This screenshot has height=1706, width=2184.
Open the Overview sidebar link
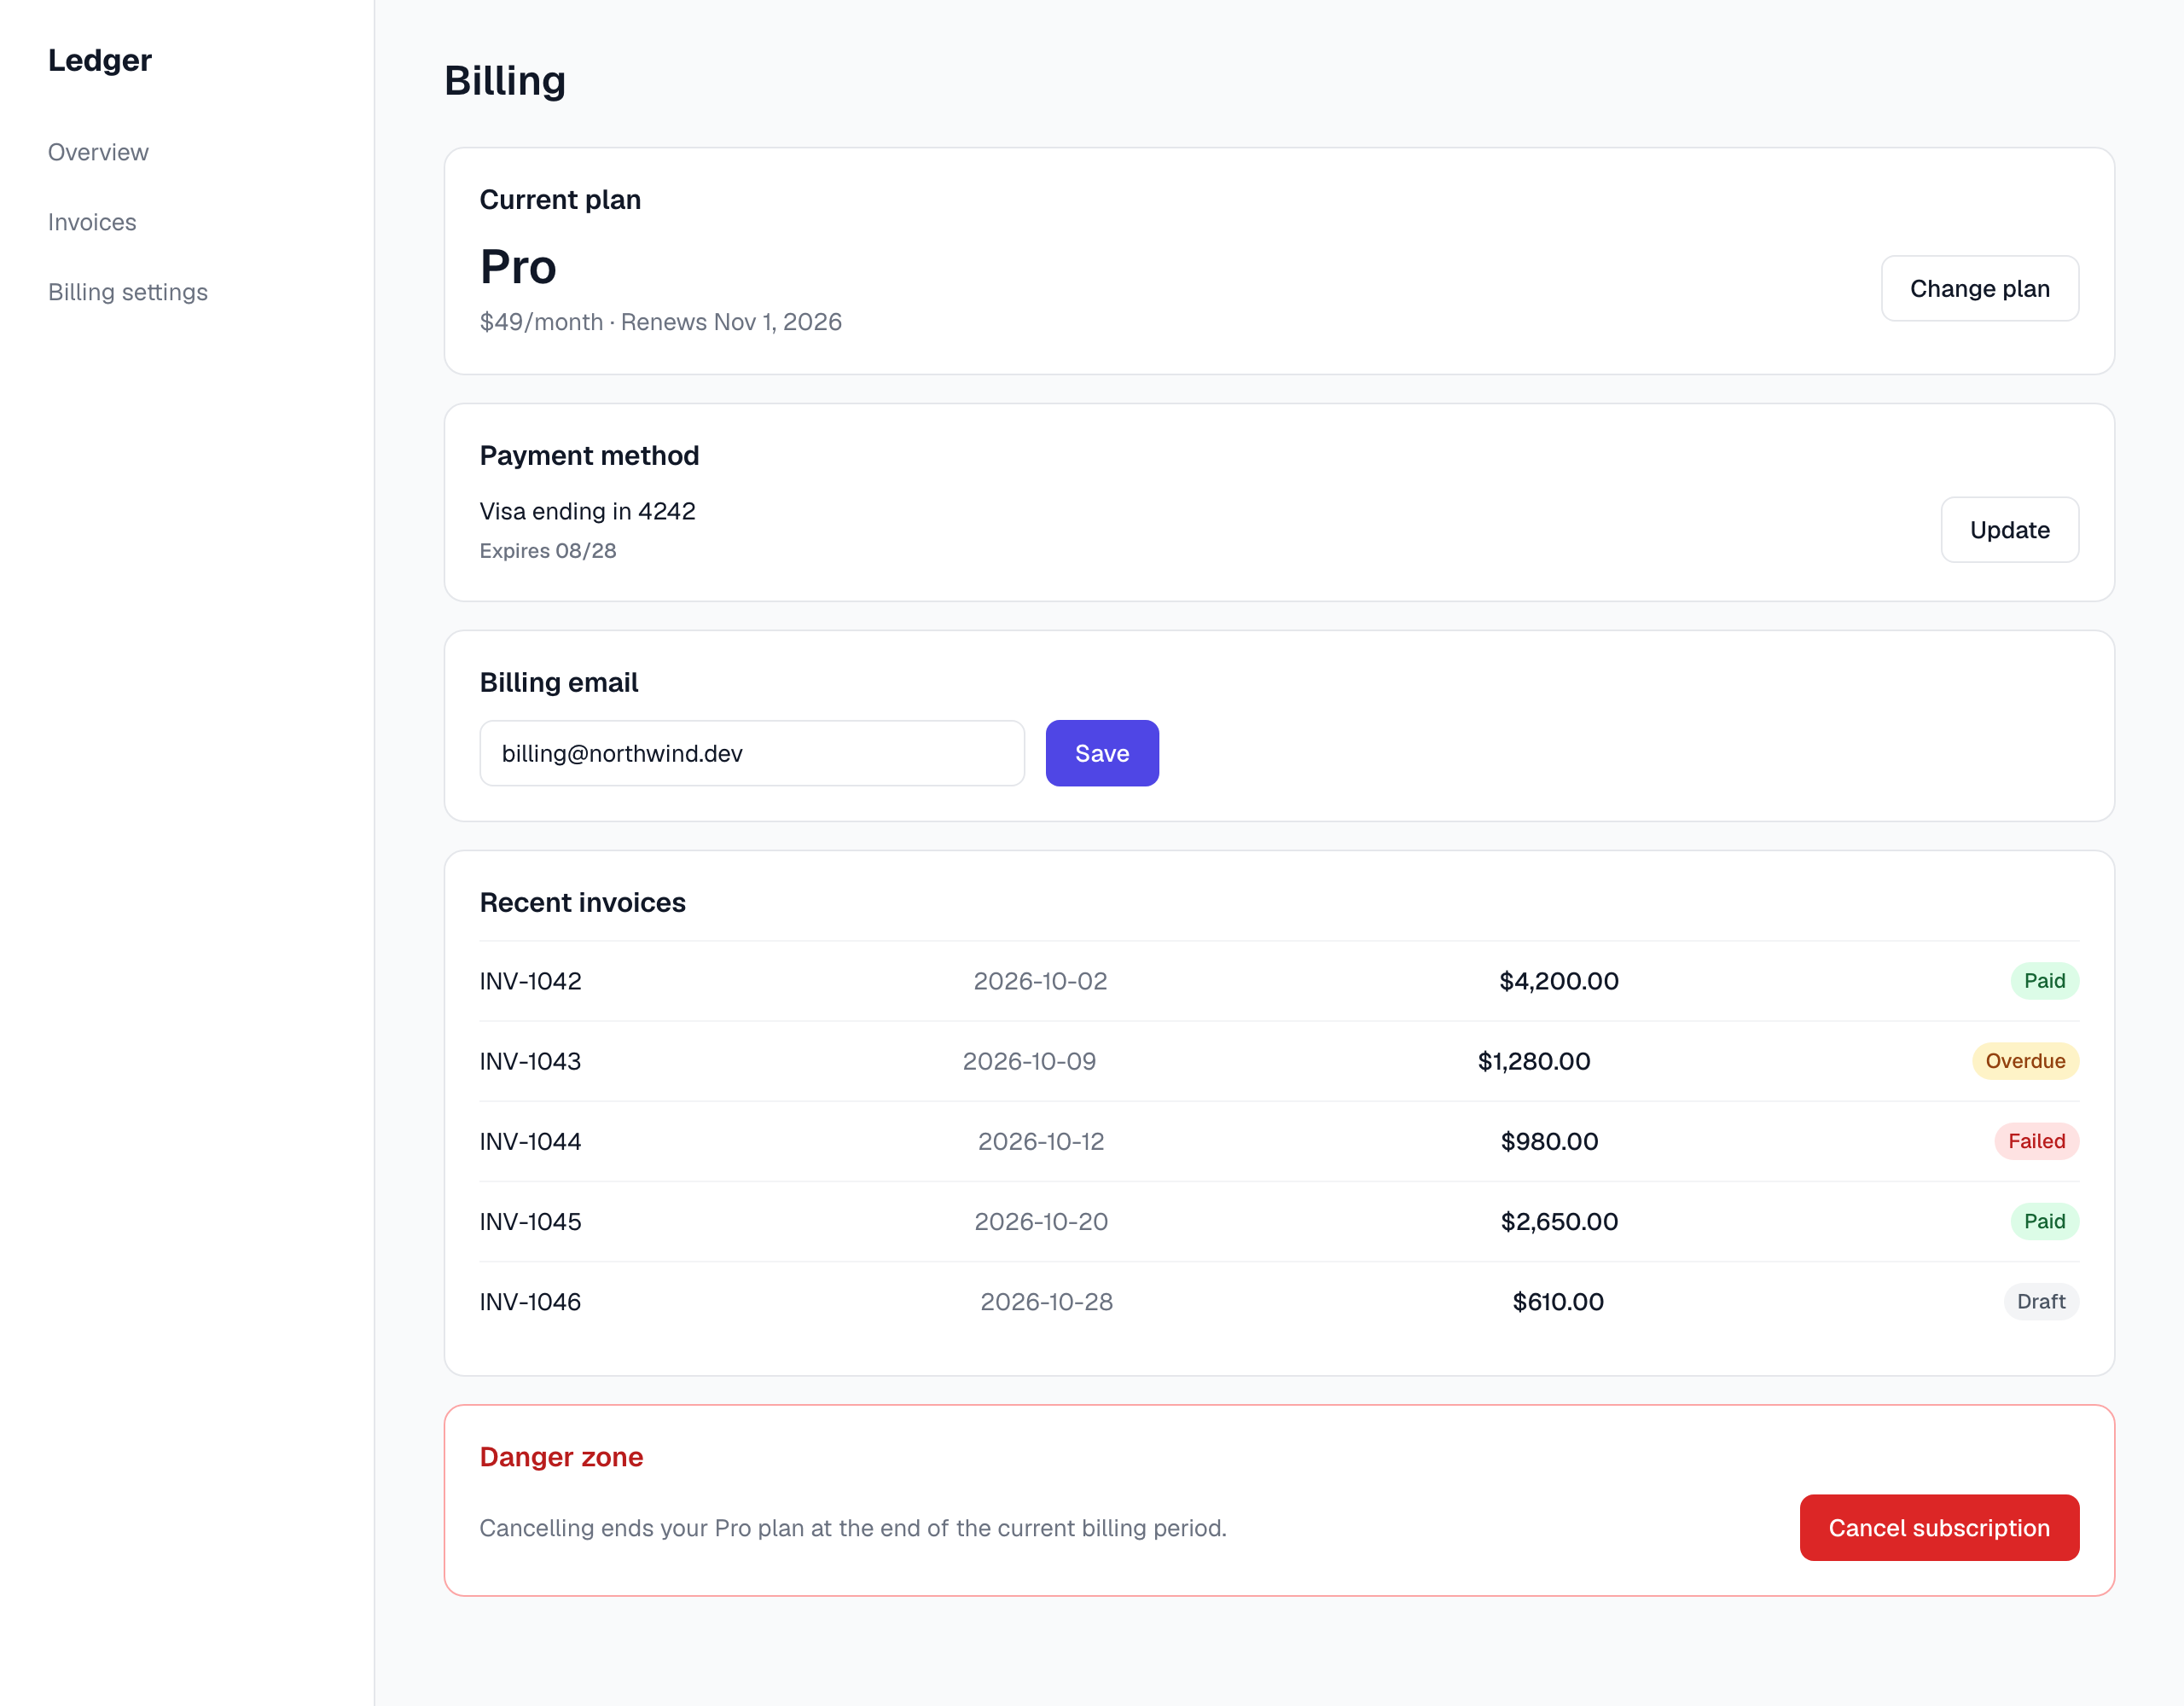tap(98, 152)
